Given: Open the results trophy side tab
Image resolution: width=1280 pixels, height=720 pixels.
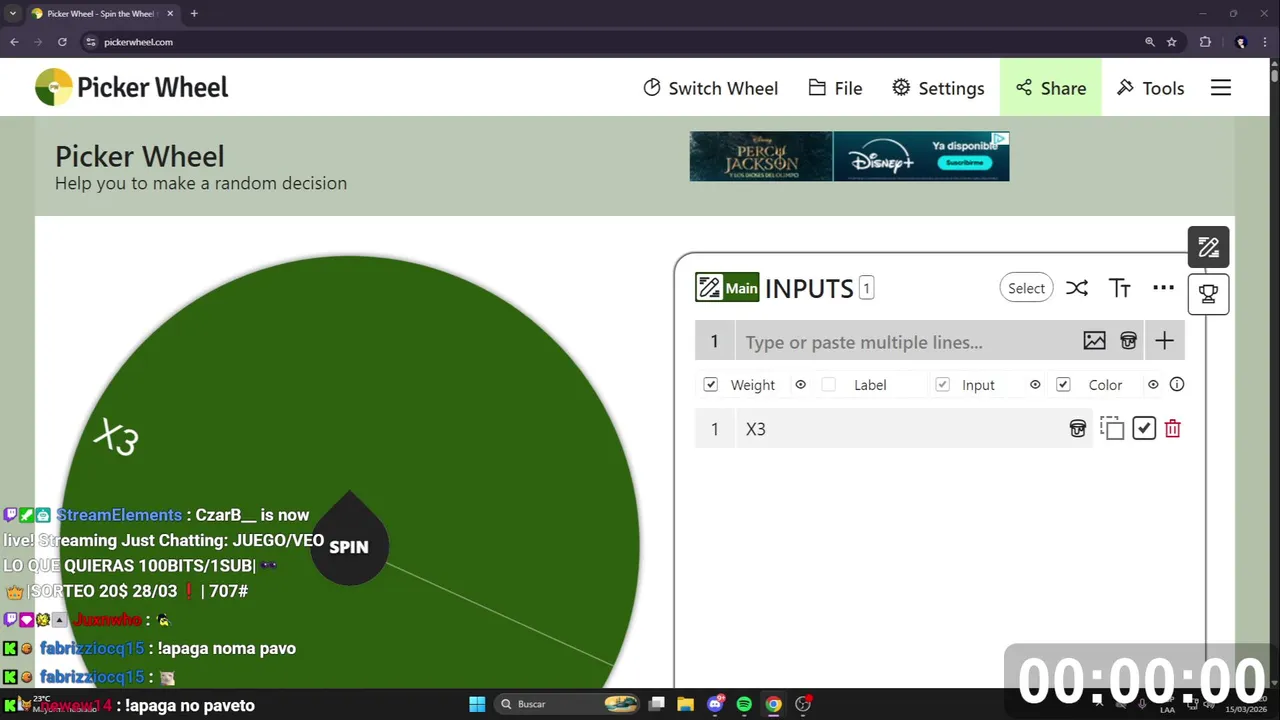Looking at the screenshot, I should pos(1208,294).
